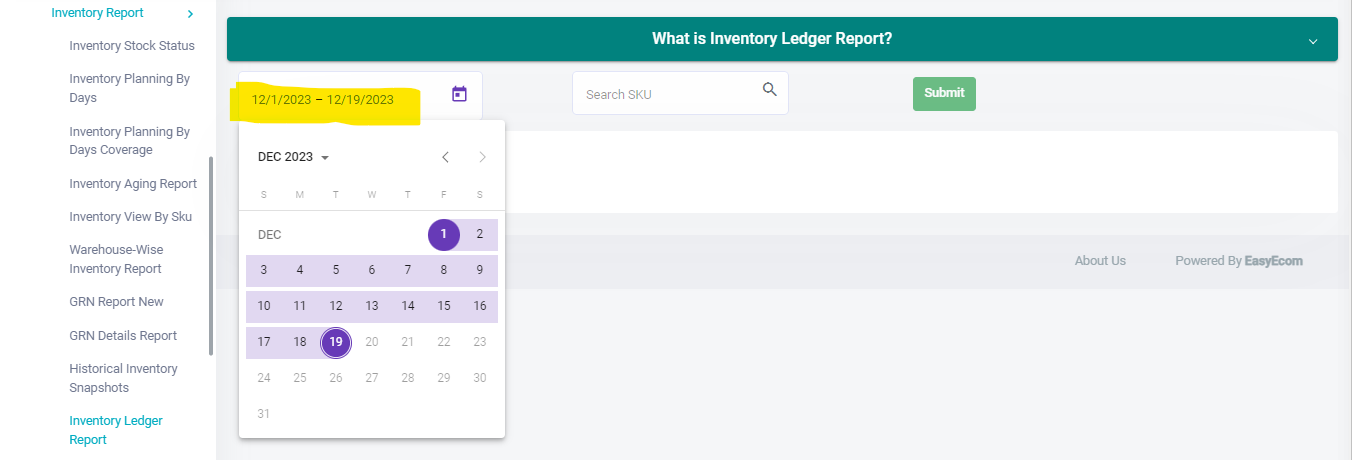This screenshot has height=460, width=1352.
Task: Select December 2 in calendar
Action: click(x=480, y=235)
